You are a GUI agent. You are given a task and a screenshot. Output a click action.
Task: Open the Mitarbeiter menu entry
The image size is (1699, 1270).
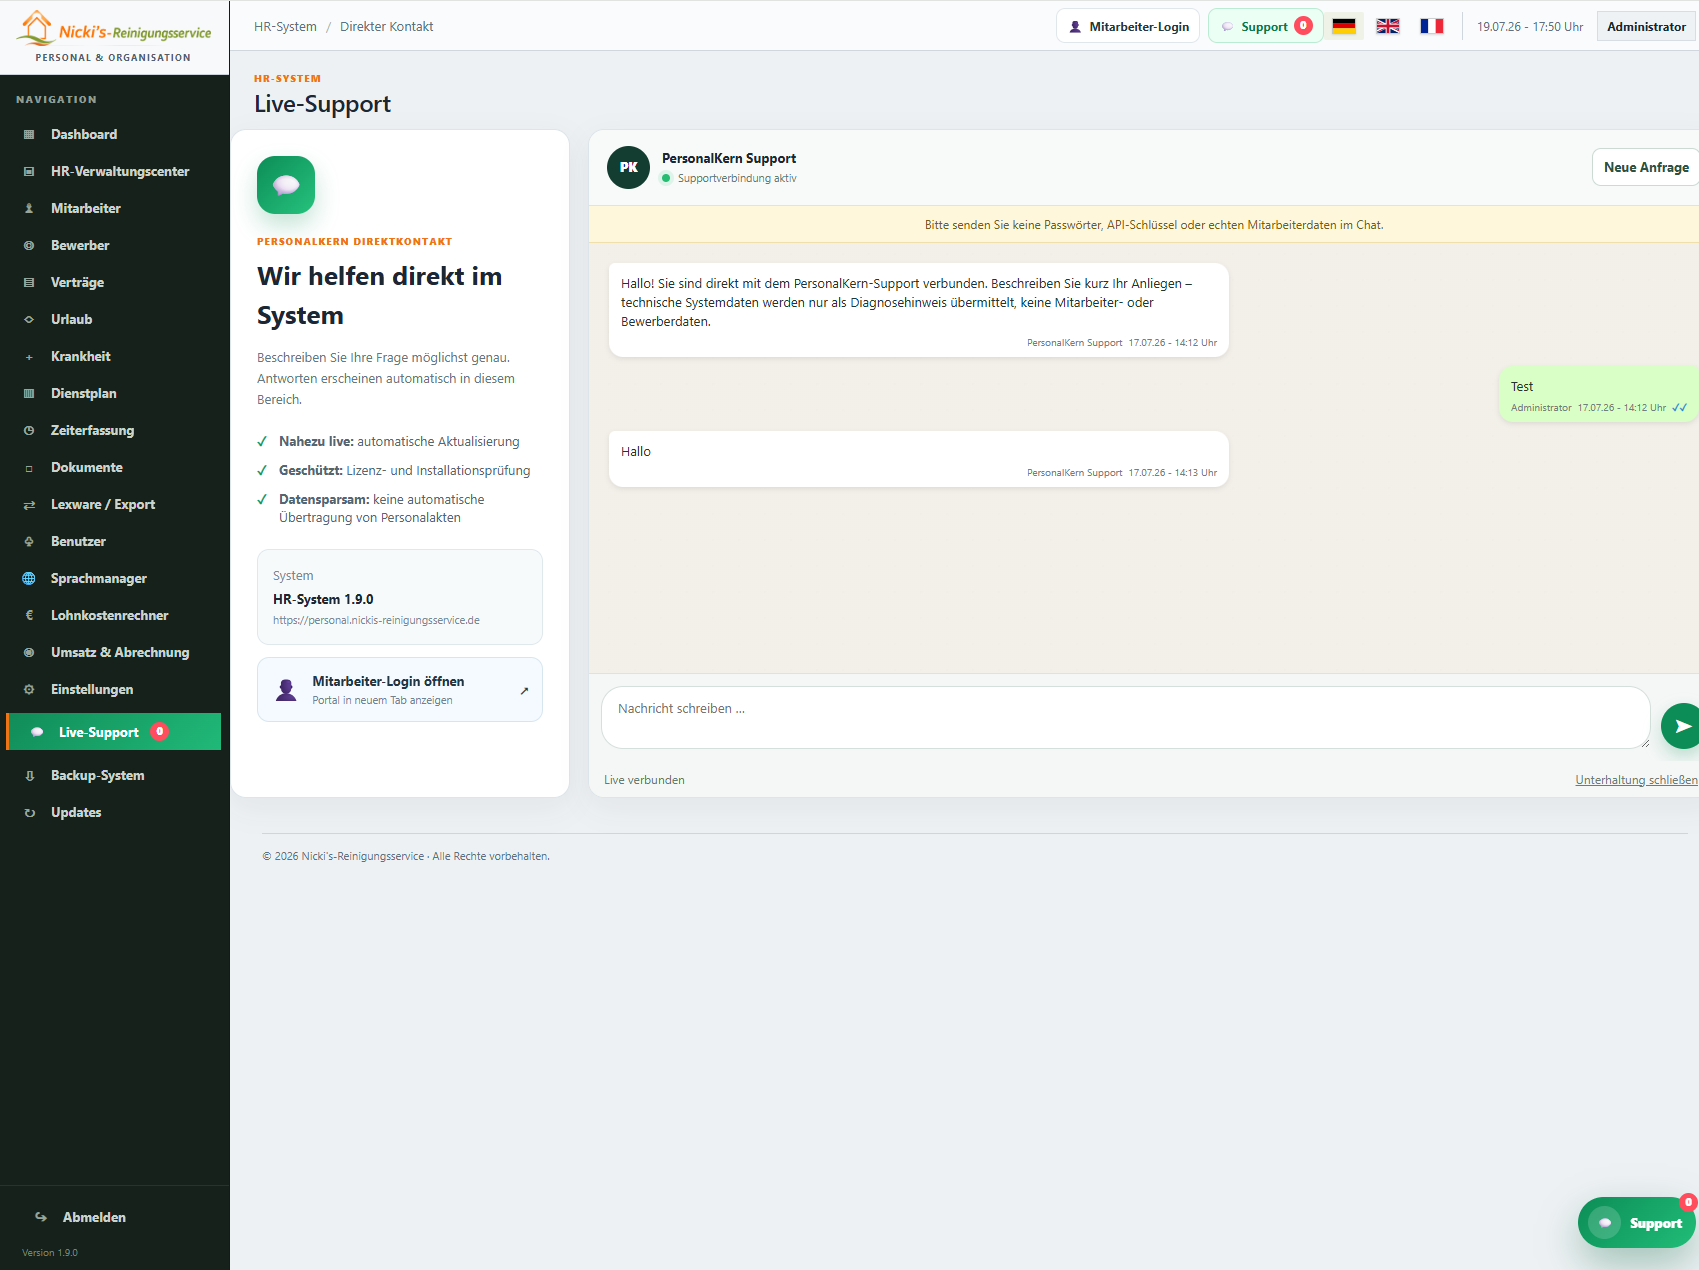tap(113, 208)
